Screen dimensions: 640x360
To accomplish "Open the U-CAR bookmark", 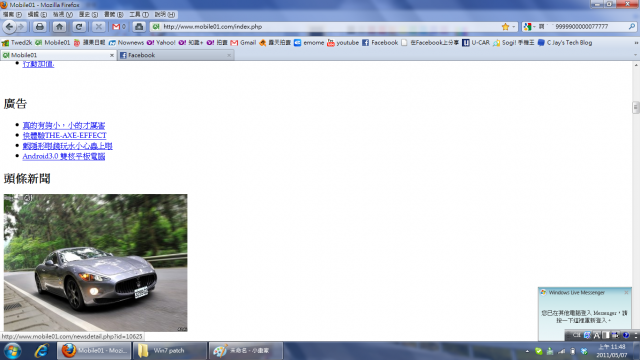I will point(476,42).
